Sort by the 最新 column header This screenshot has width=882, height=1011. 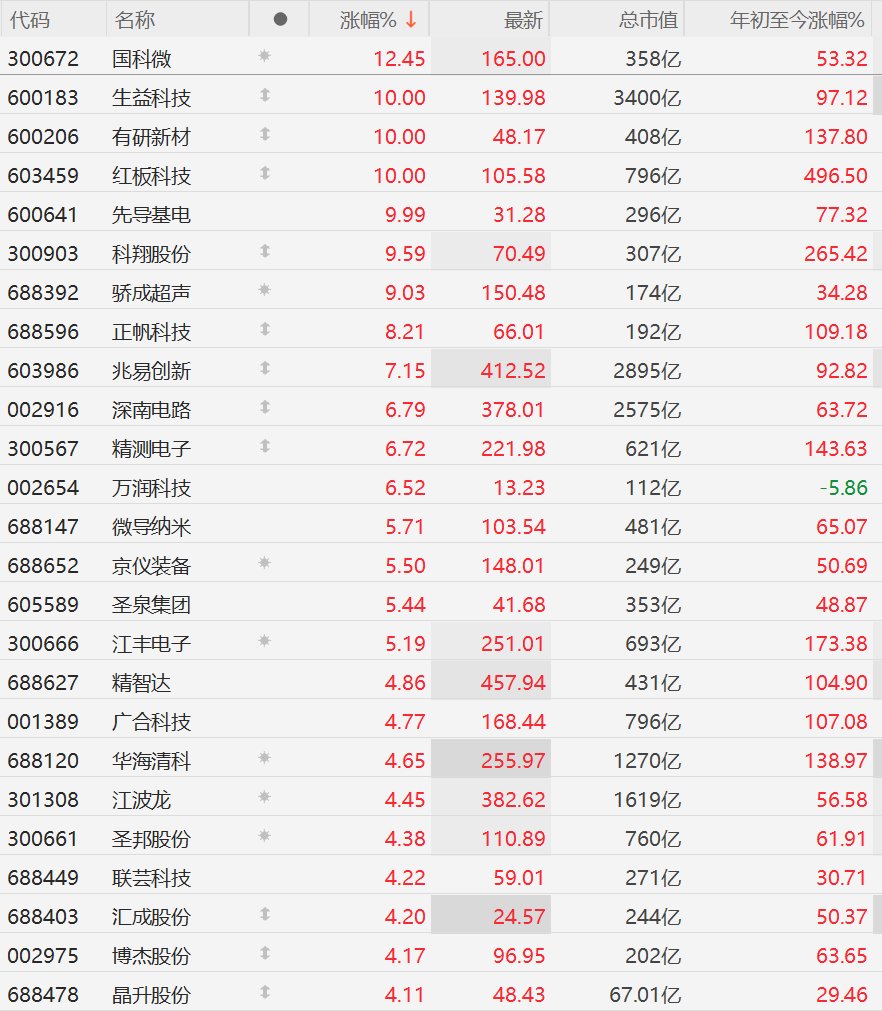pos(523,20)
